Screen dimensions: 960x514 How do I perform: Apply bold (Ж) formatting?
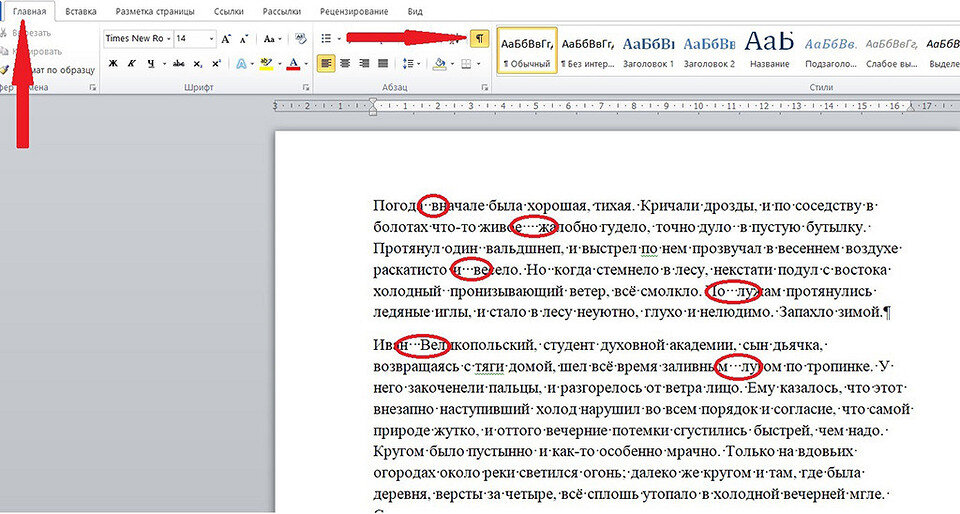[113, 64]
